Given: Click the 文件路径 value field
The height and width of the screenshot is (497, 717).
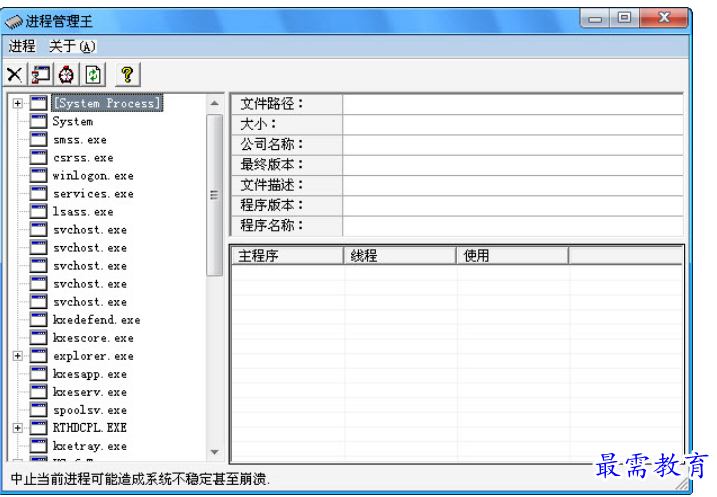Looking at the screenshot, I should pyautogui.click(x=513, y=104).
